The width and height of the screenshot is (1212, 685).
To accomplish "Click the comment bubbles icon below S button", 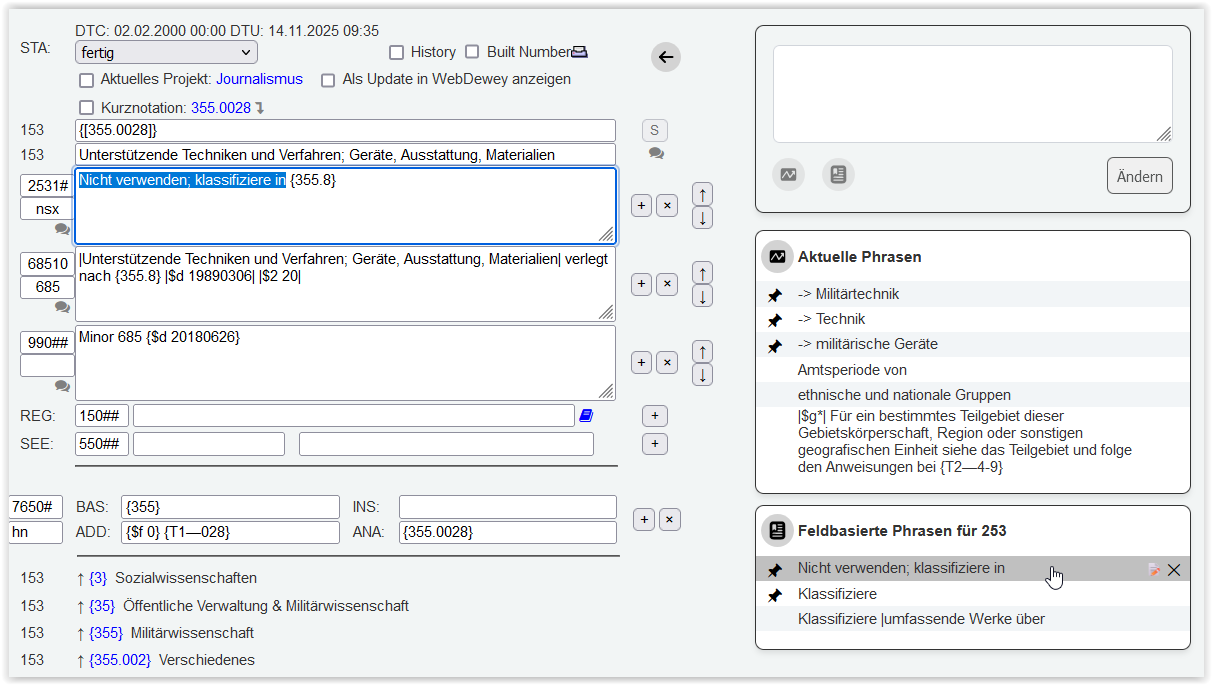I will coord(656,154).
